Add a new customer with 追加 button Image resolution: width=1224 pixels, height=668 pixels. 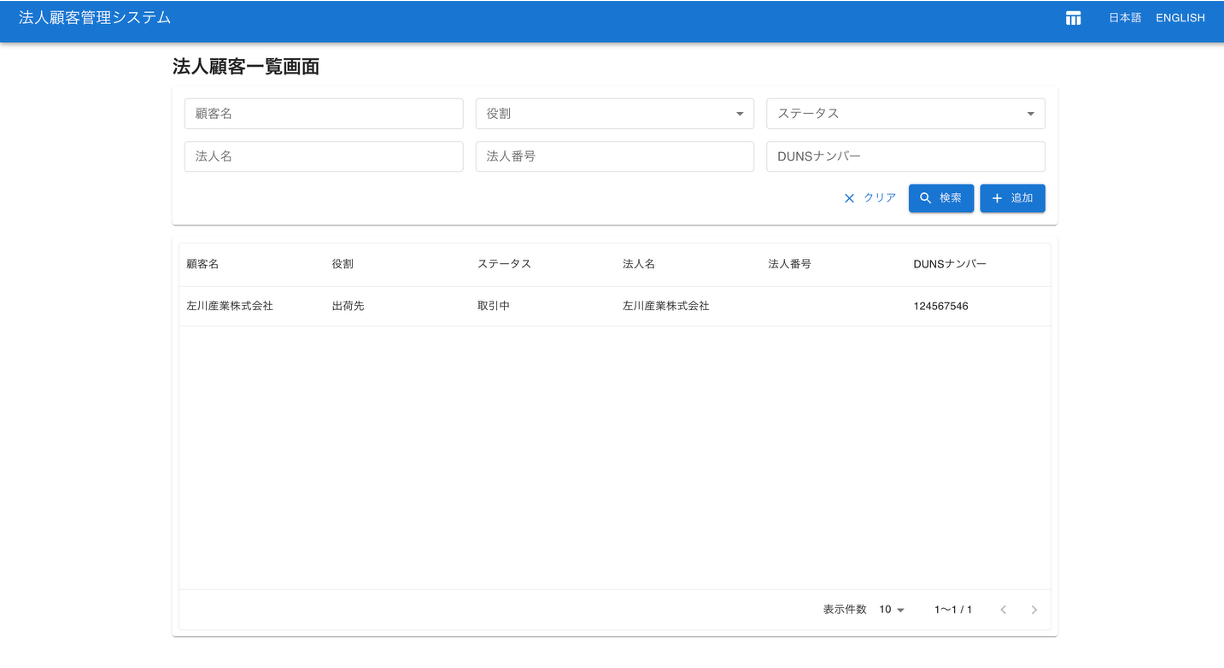click(1012, 198)
